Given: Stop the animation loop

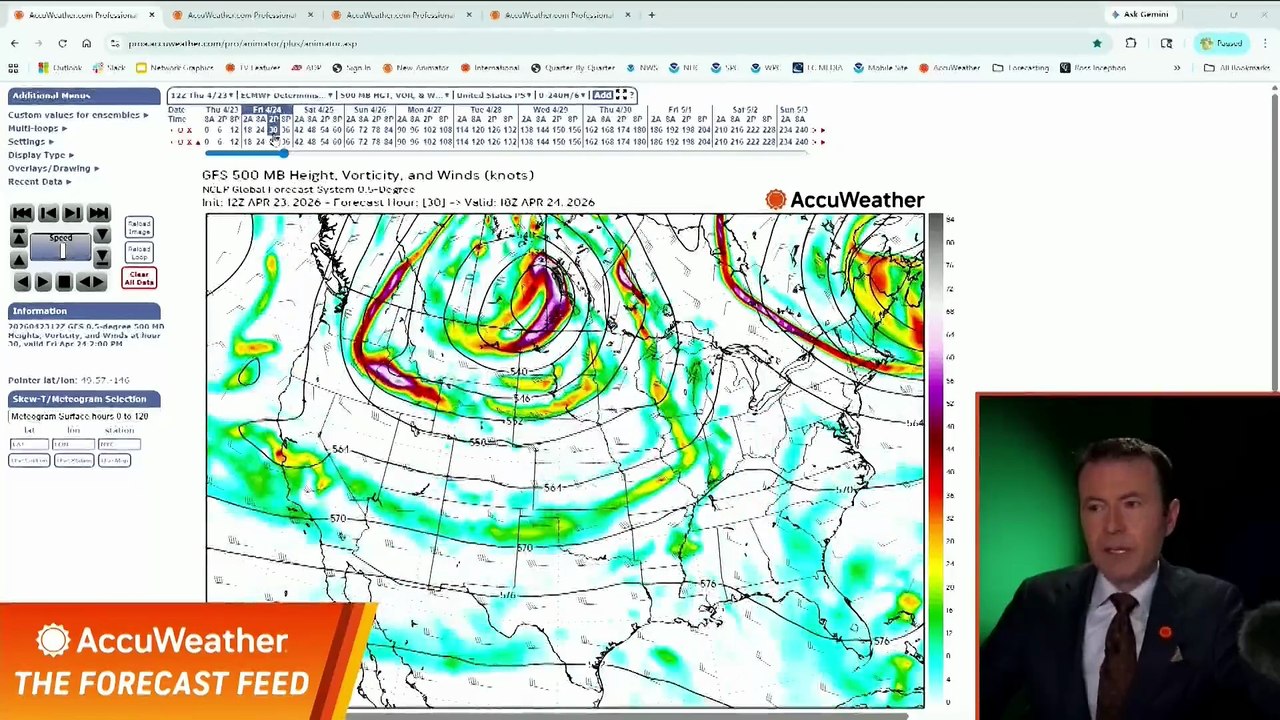Looking at the screenshot, I should point(64,282).
